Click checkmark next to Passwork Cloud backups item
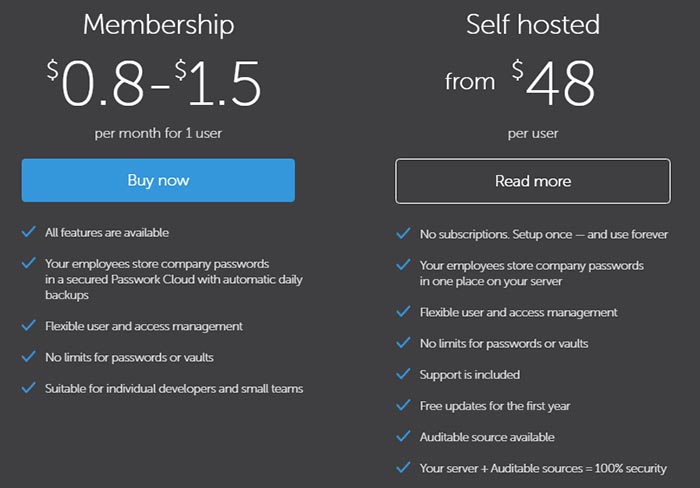 (x=29, y=263)
